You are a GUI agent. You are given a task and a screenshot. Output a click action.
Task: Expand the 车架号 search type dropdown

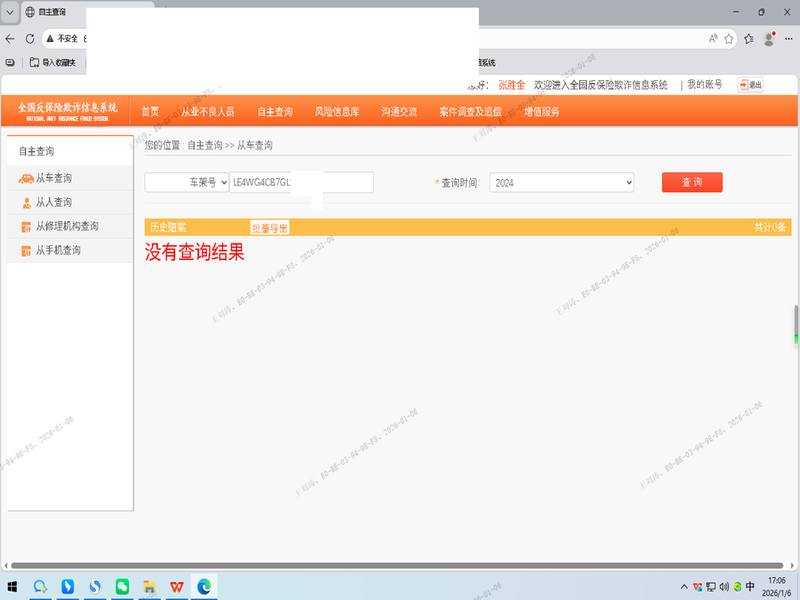click(187, 183)
